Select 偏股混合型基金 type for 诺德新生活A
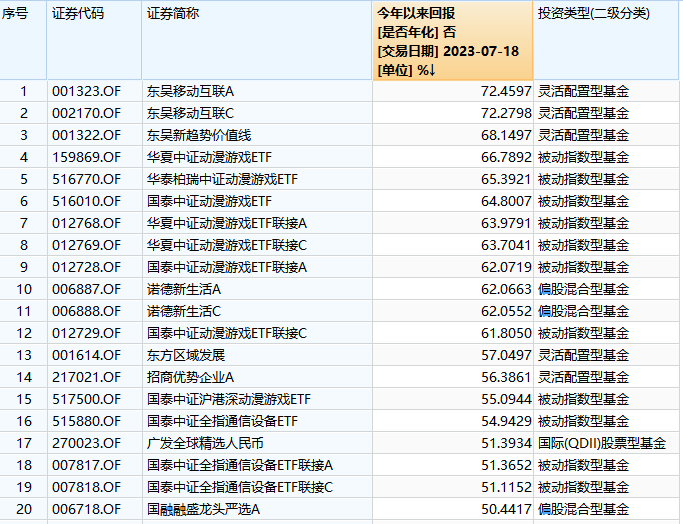Screen dimensions: 683x524 coord(583,289)
